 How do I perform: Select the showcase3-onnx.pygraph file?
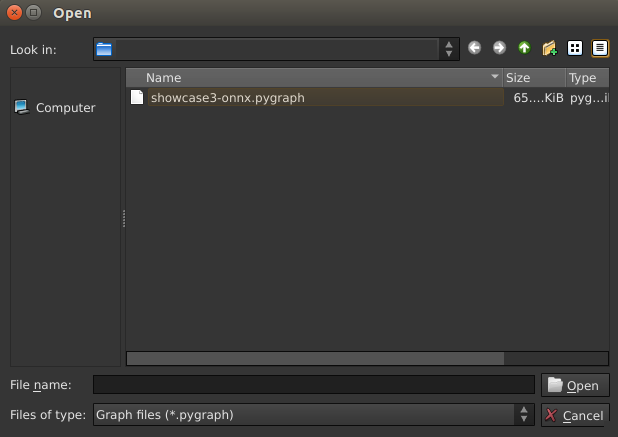[227, 98]
